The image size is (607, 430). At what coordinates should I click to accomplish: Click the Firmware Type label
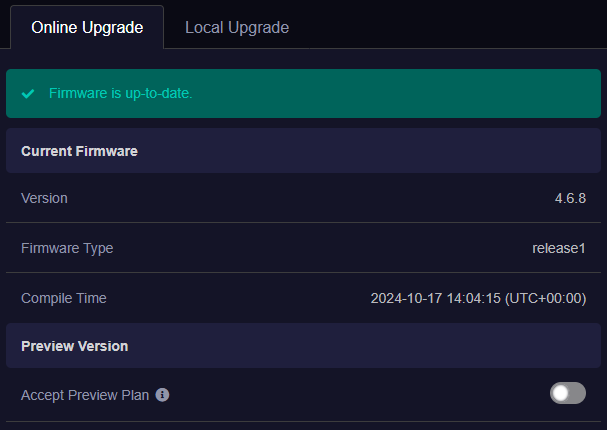pyautogui.click(x=67, y=248)
